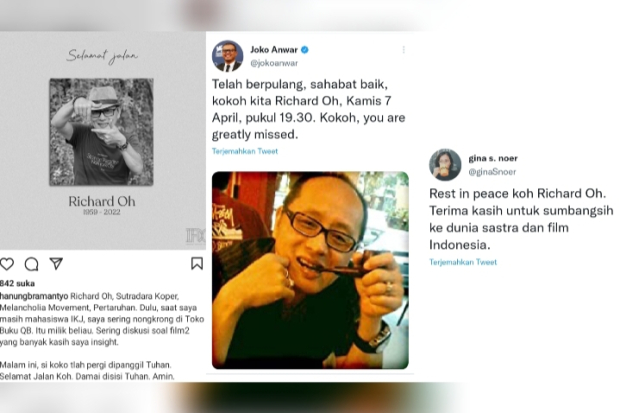Screen dimensions: 620x413
Task: Open hanungbramantyo username in caption
Action: [x=34, y=296]
